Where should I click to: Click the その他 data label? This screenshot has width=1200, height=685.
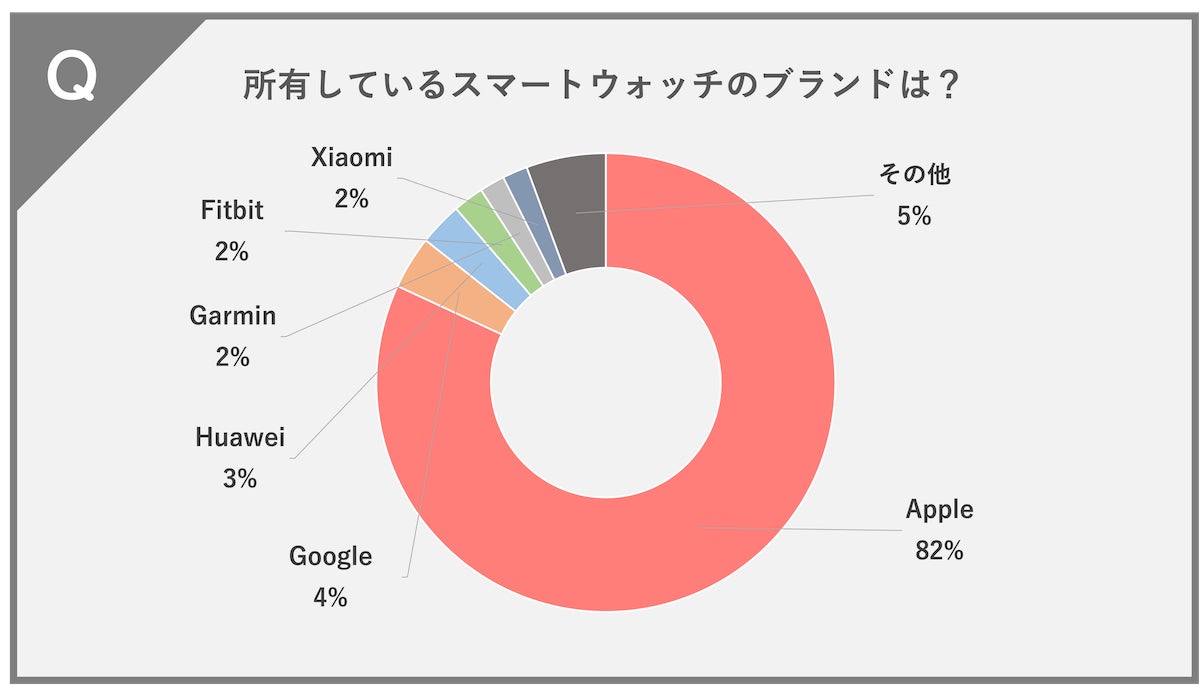click(914, 175)
